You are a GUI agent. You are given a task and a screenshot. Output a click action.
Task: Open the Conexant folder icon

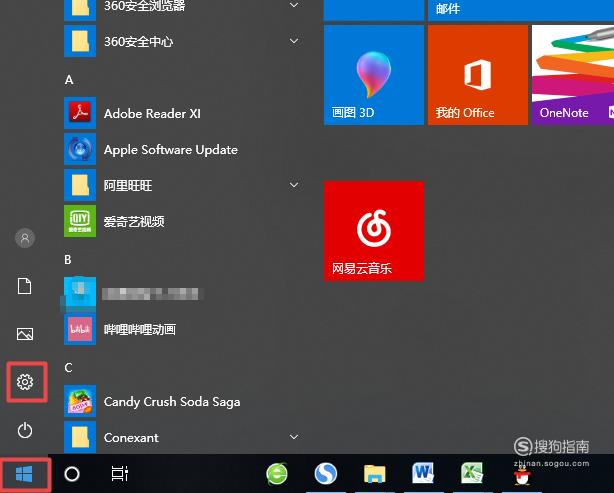click(x=80, y=437)
